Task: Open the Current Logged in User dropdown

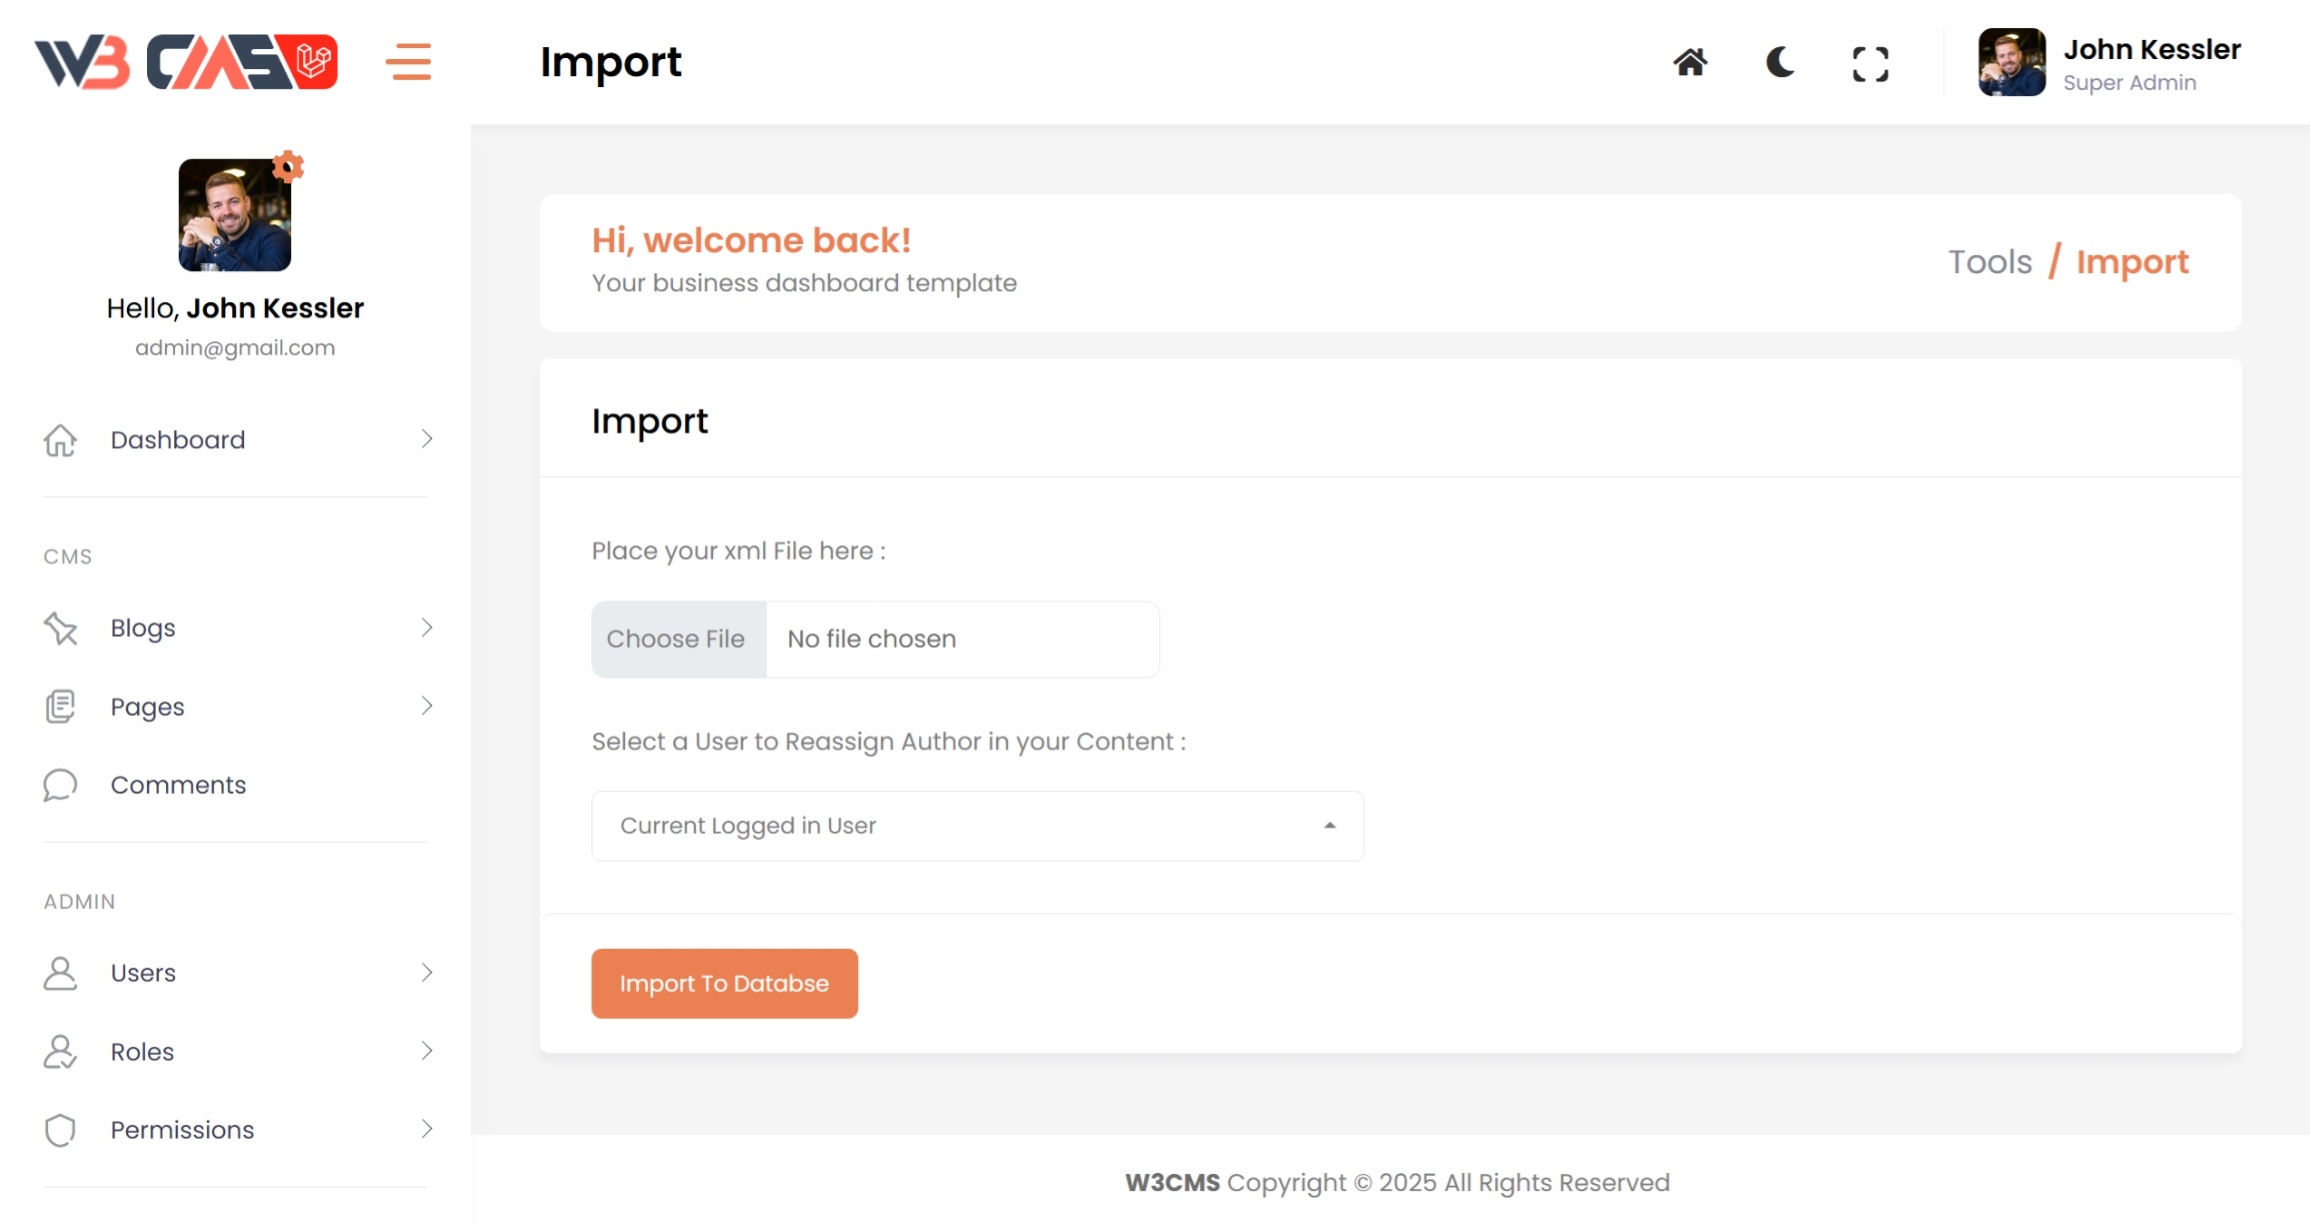Action: 977,826
